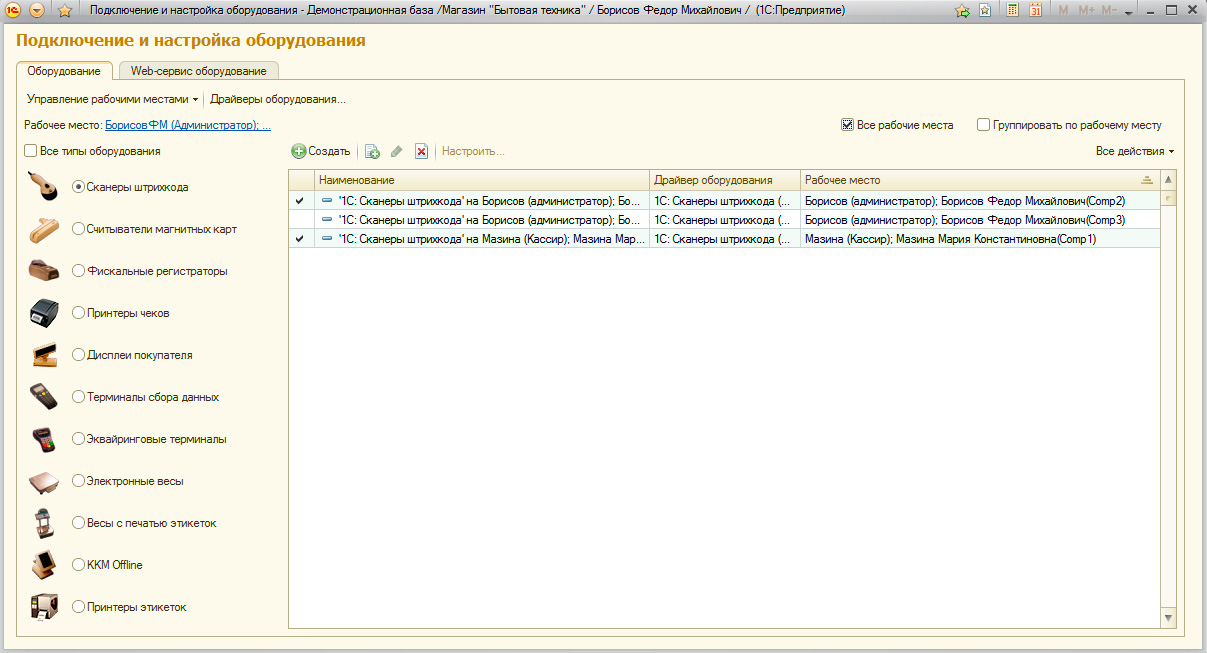Image resolution: width=1207 pixels, height=653 pixels.
Task: Open main menu dropdown arrow in title bar
Action: pos(37,11)
